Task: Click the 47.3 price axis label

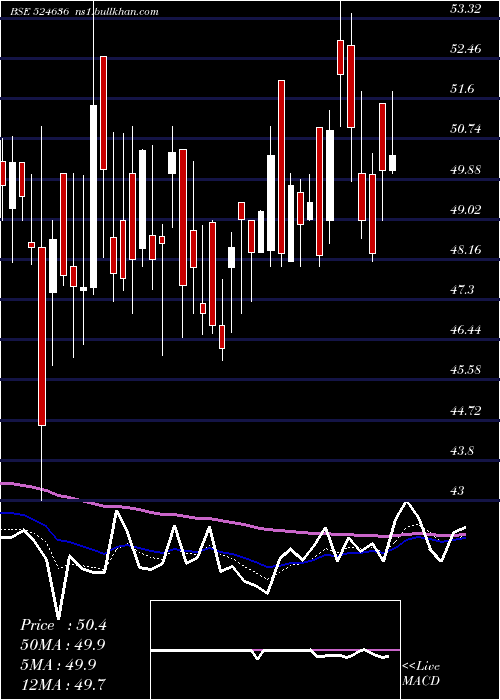Action: [462, 290]
